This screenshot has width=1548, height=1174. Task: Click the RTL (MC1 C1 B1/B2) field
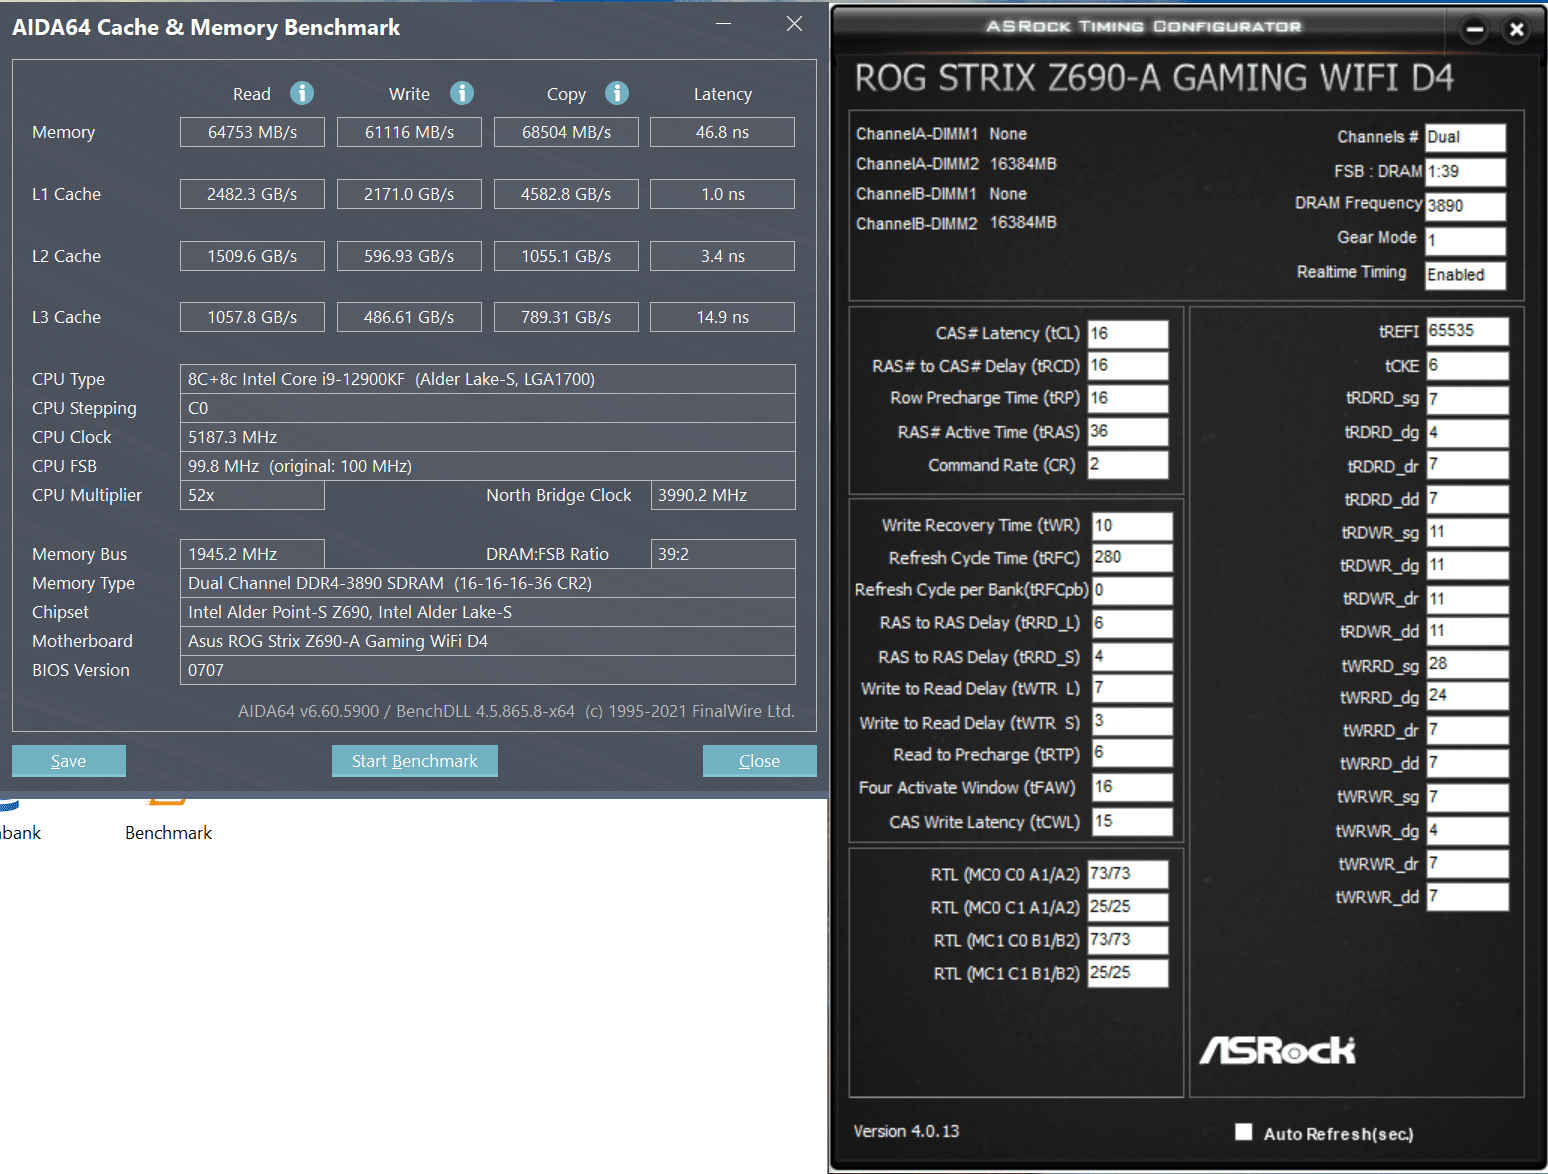[x=1128, y=972]
